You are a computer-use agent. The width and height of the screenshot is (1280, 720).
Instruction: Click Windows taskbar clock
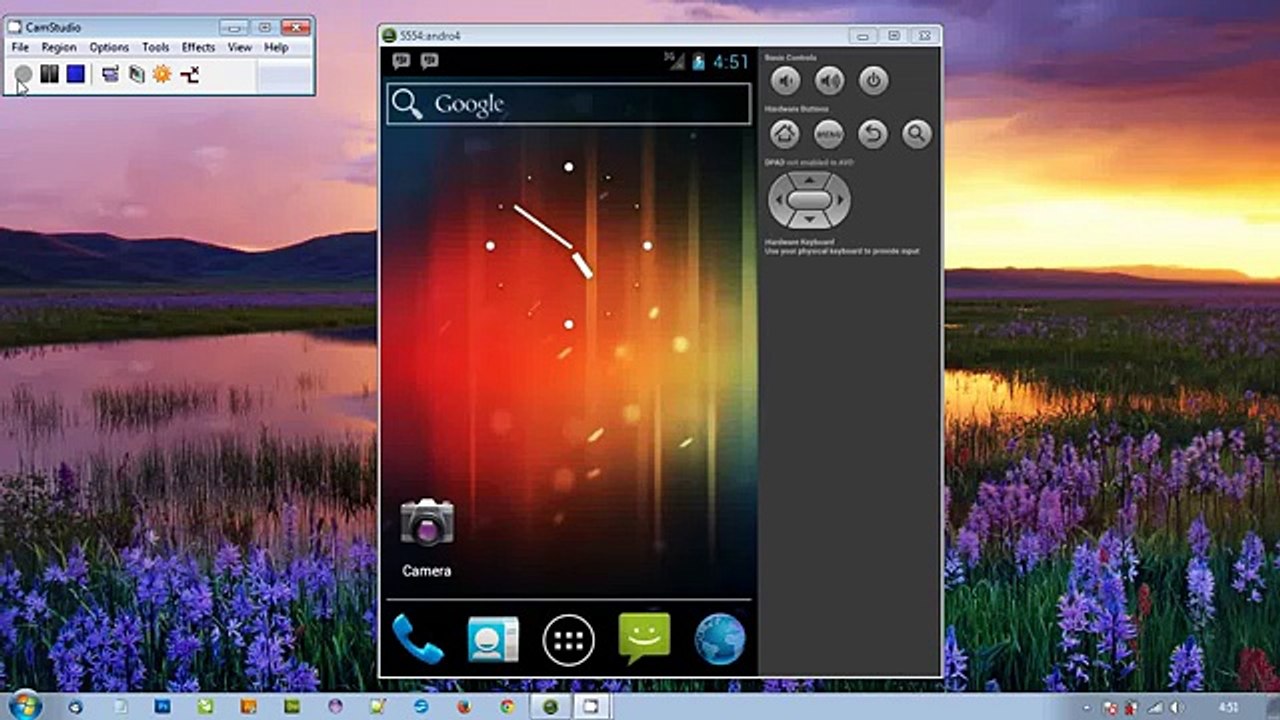(x=1230, y=707)
